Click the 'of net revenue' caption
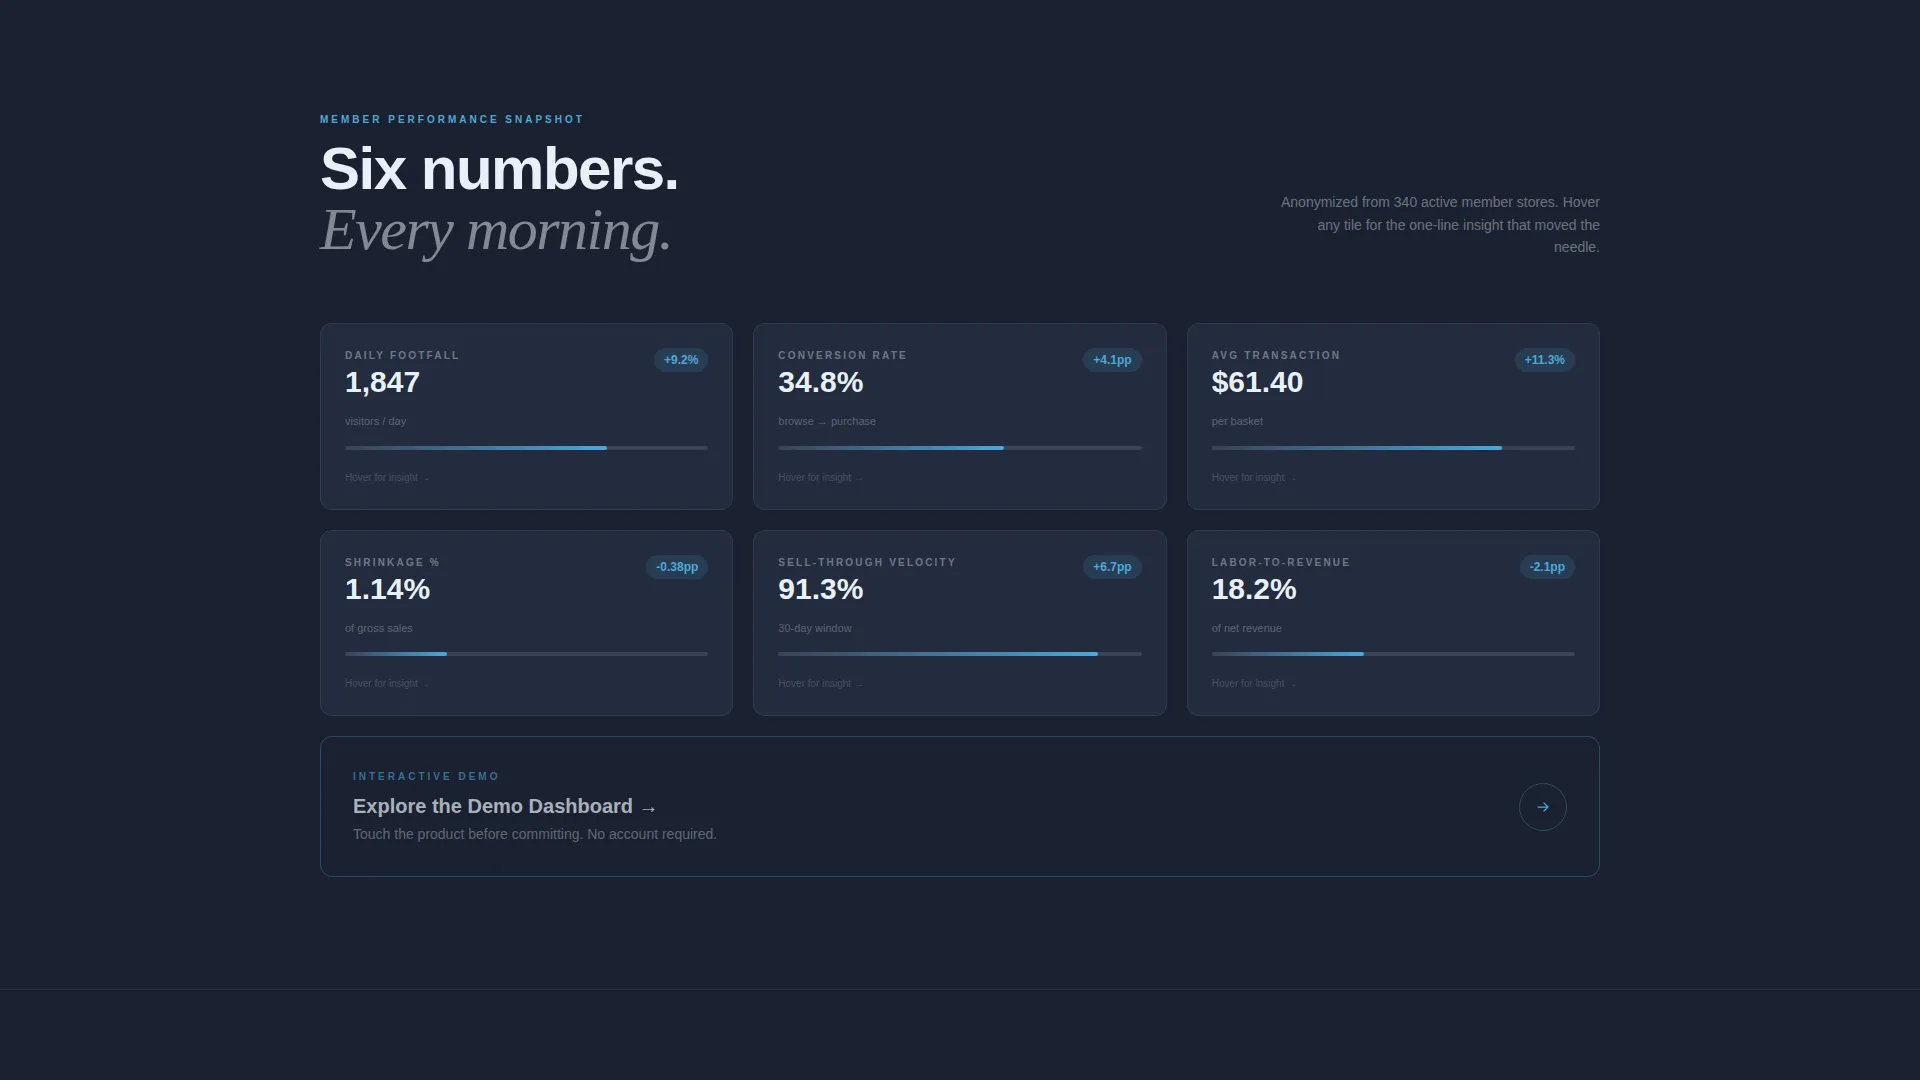 coord(1246,628)
